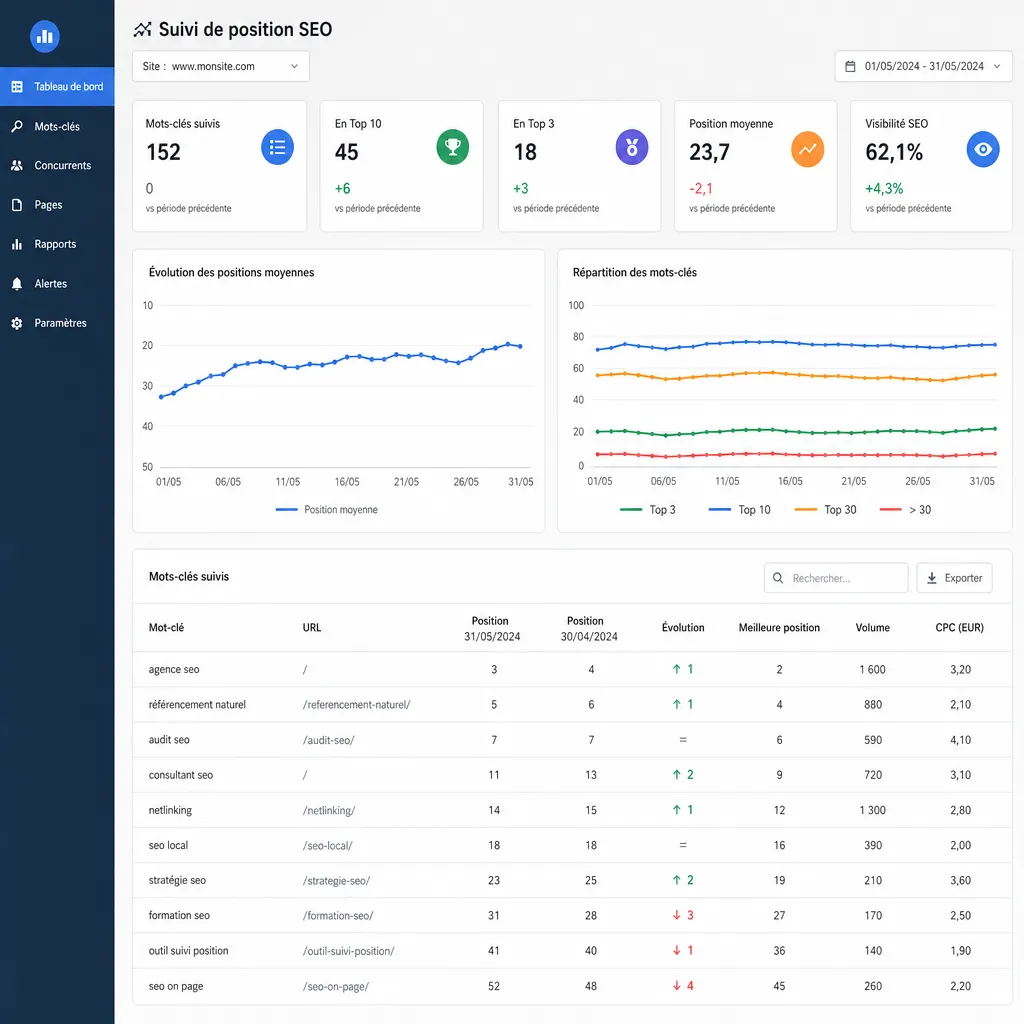1024x1024 pixels.
Task: Toggle the Top 30 series in legend
Action: pos(825,509)
